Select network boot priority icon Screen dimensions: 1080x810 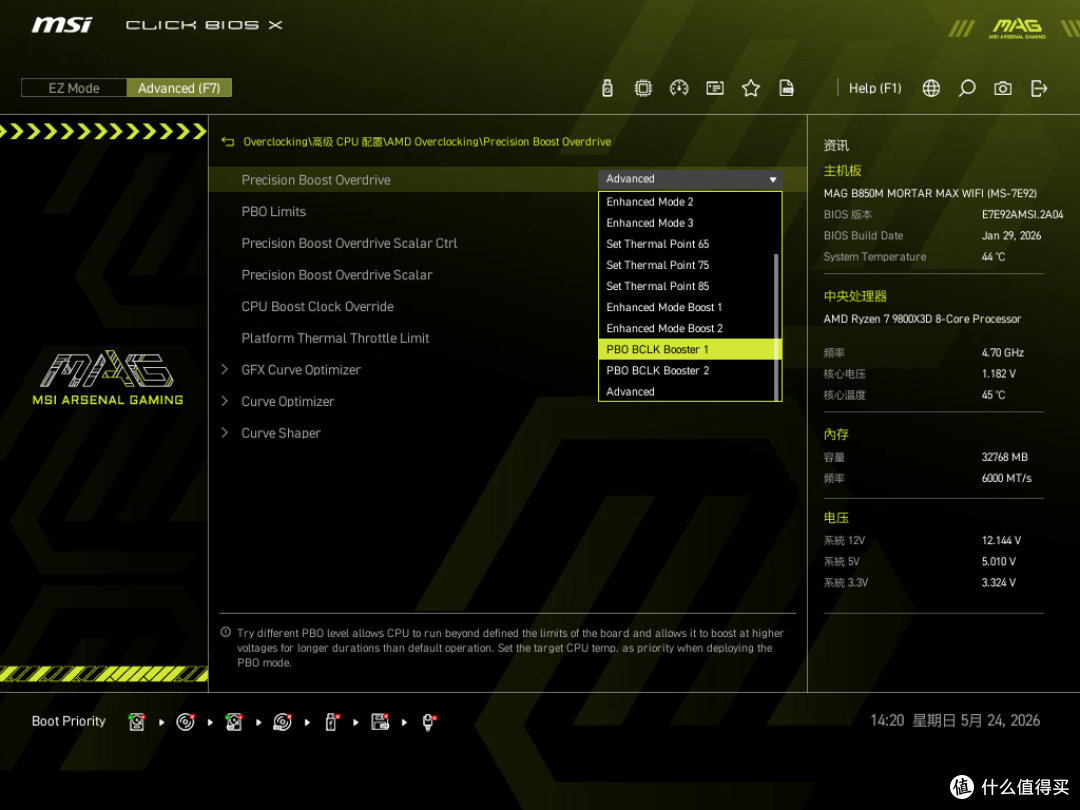click(x=428, y=722)
